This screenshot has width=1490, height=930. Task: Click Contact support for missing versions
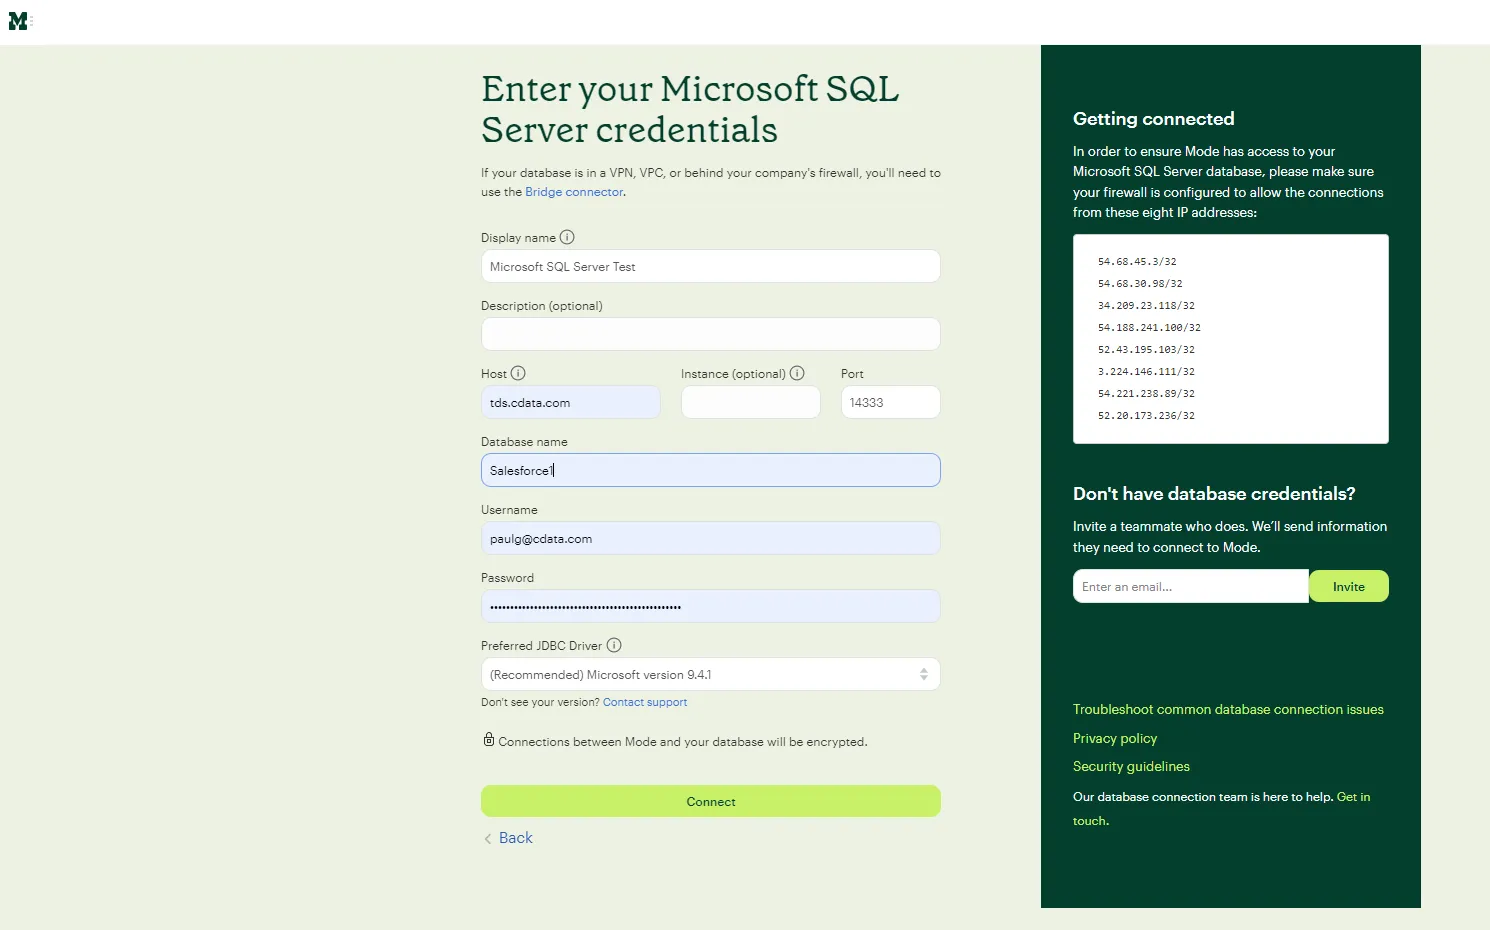coord(644,702)
